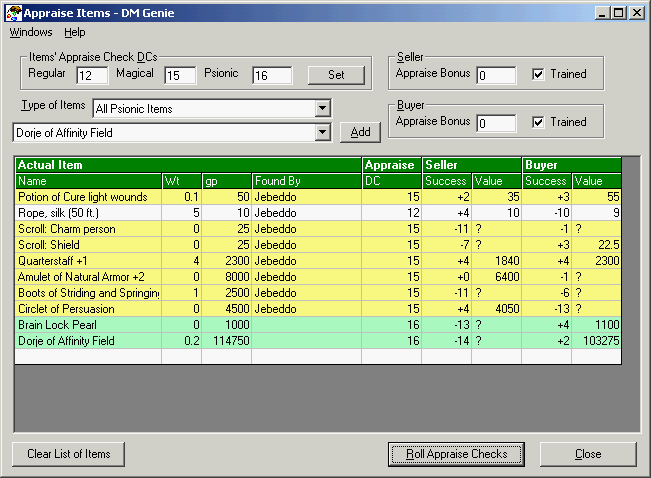The height and width of the screenshot is (478, 651).
Task: Click the Clear List of Items button
Action: pos(69,454)
